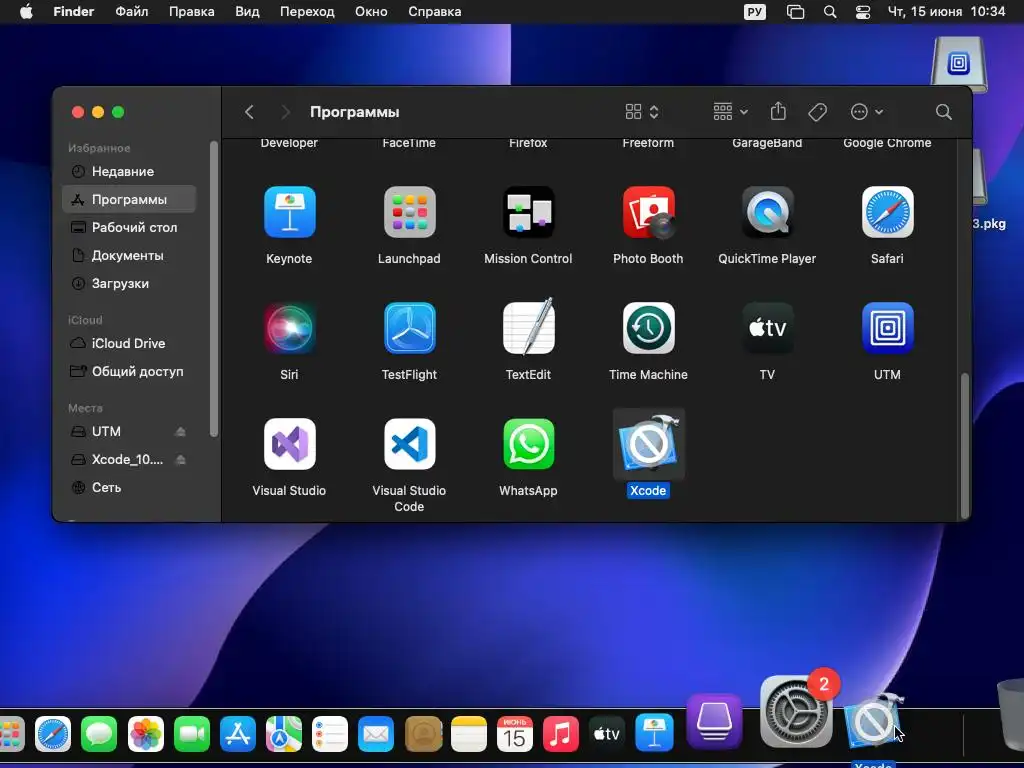Select the QuickTime Player app icon
The height and width of the screenshot is (768, 1024).
click(767, 212)
